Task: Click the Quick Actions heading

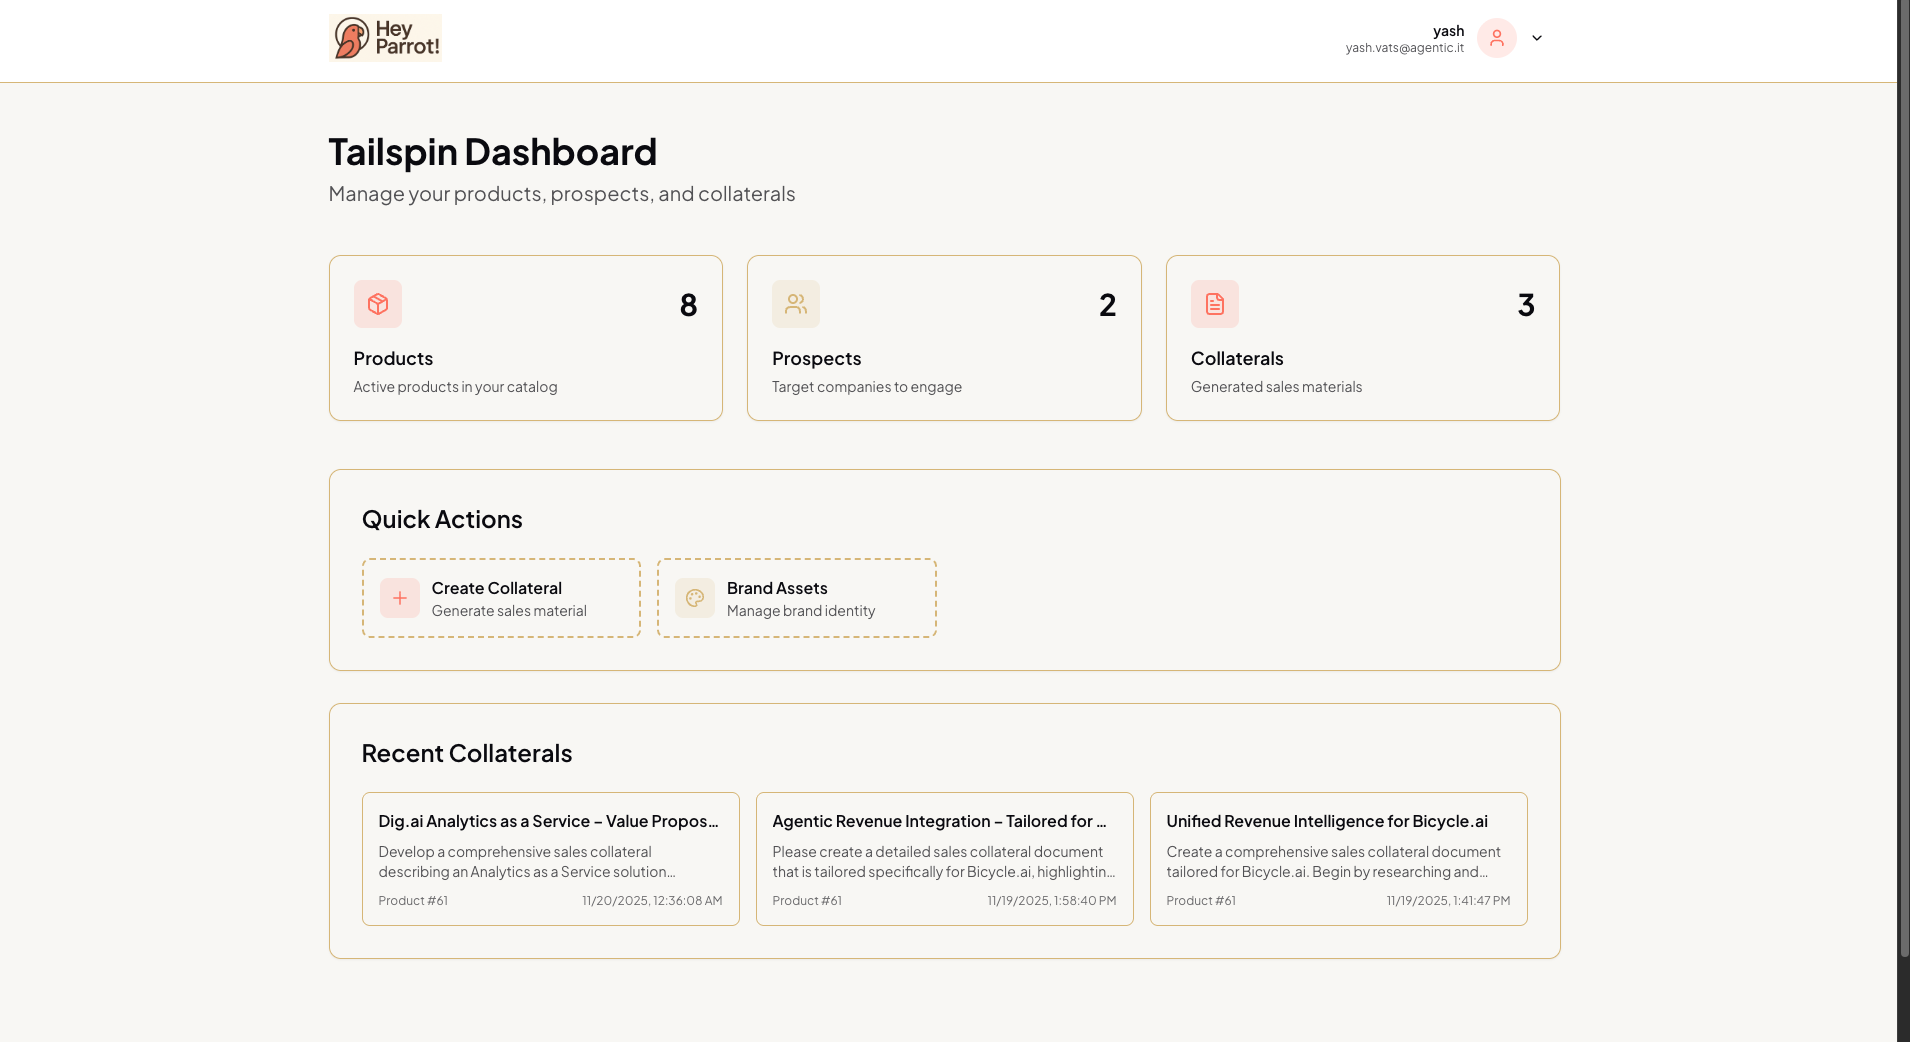Action: (x=442, y=519)
